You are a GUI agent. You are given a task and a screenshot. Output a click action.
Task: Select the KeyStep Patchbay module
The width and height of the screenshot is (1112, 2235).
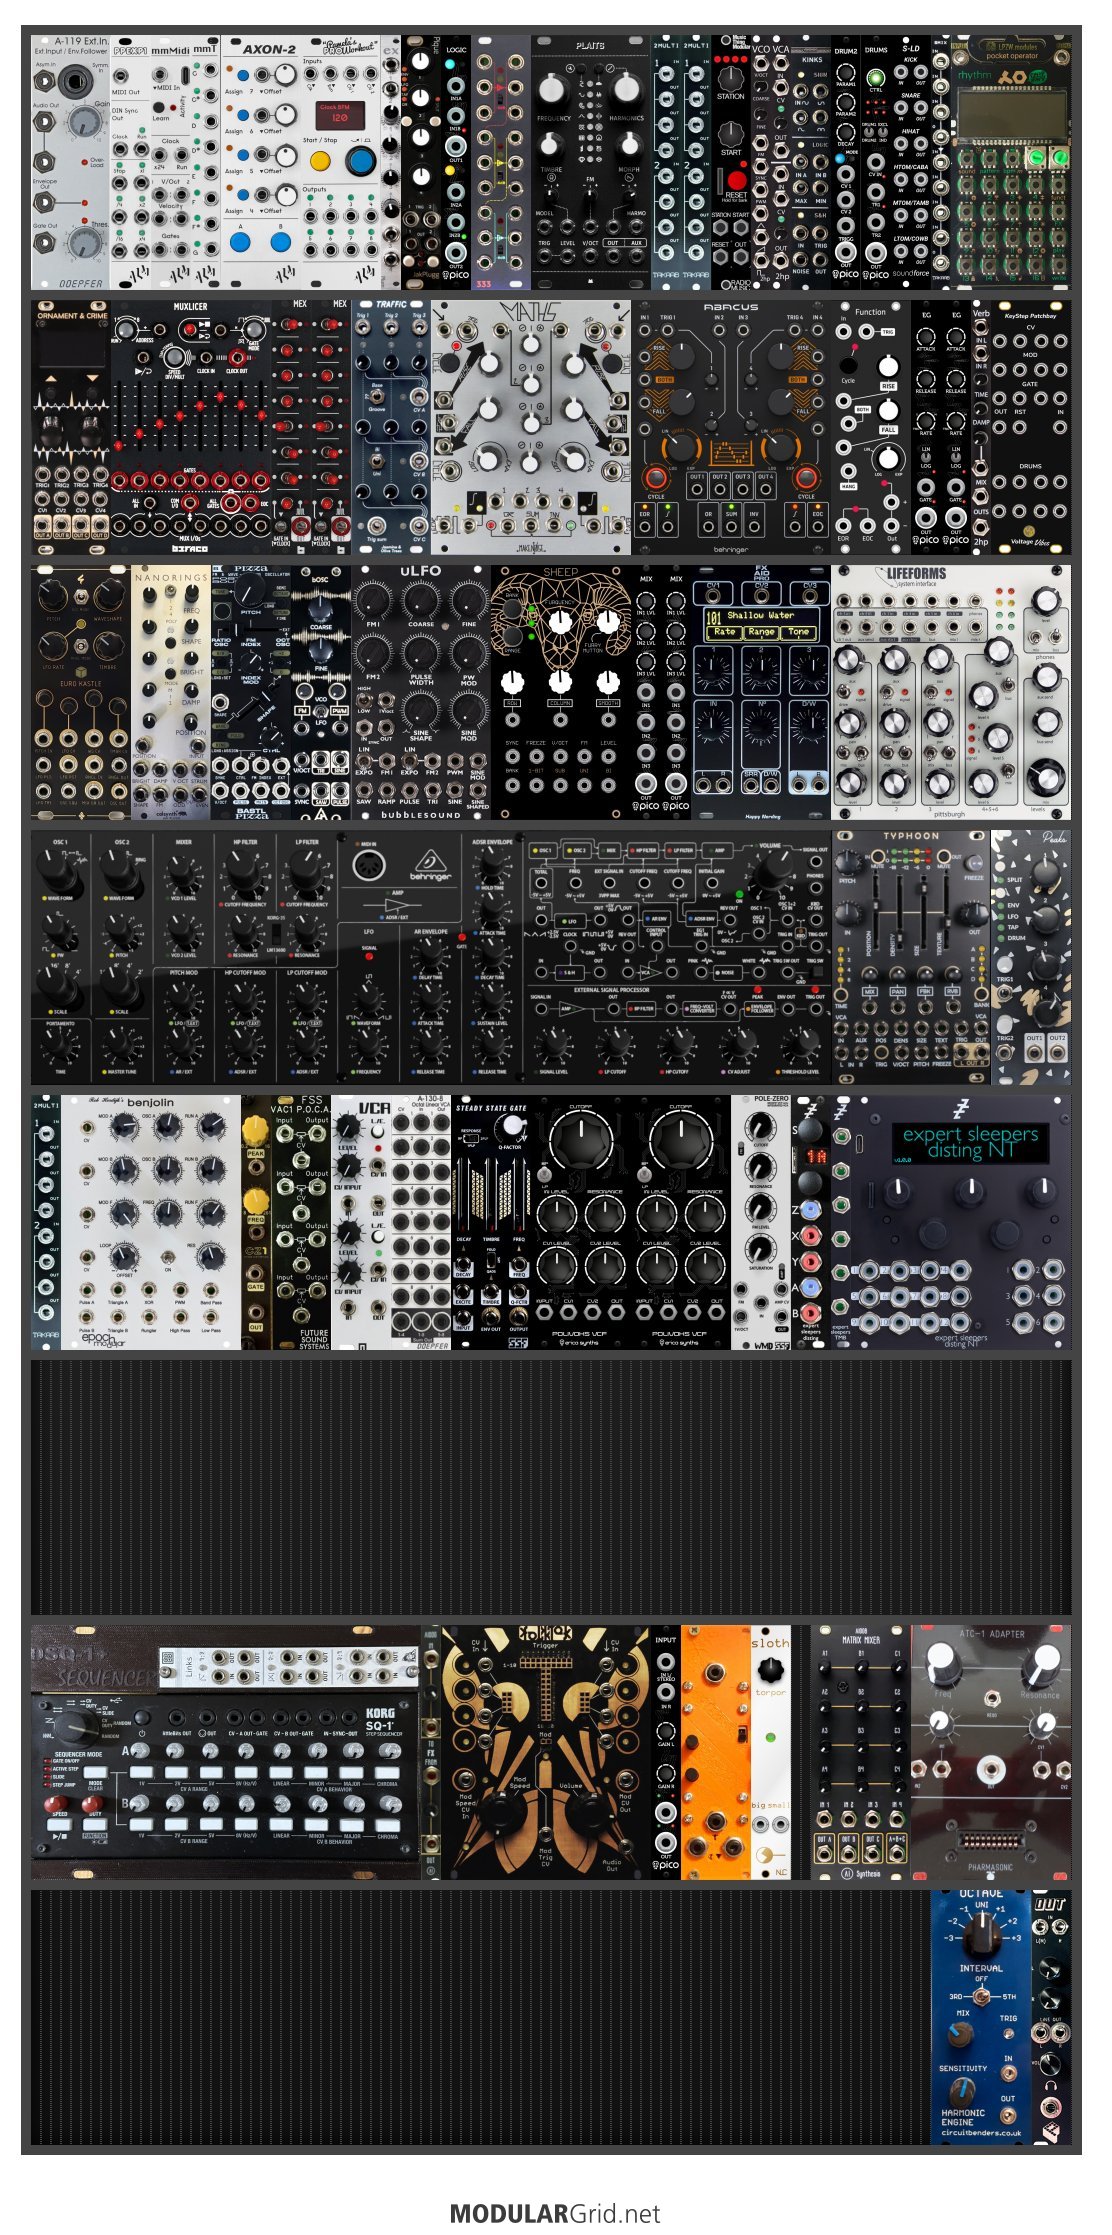[x=1031, y=428]
